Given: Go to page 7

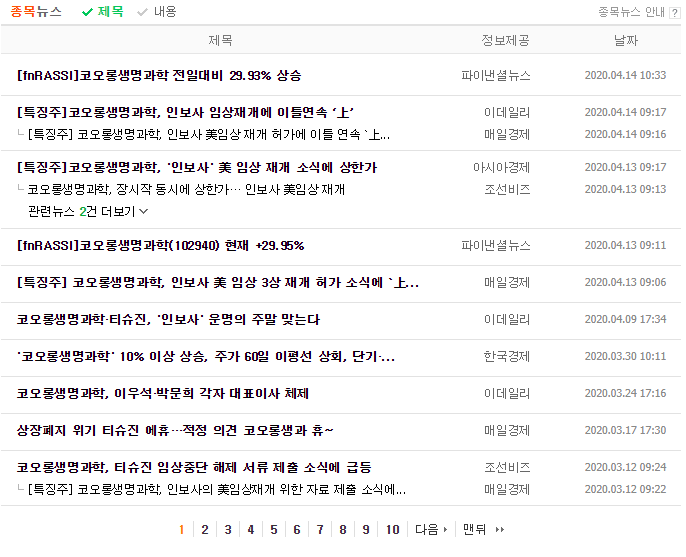Looking at the screenshot, I should pos(320,530).
